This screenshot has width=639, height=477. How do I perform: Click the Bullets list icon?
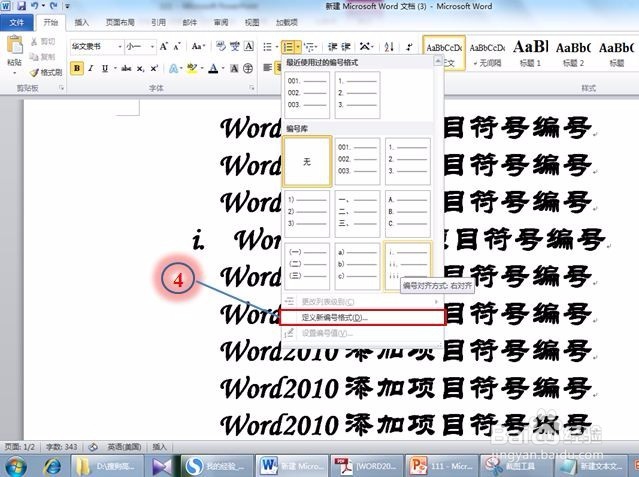pyautogui.click(x=267, y=47)
